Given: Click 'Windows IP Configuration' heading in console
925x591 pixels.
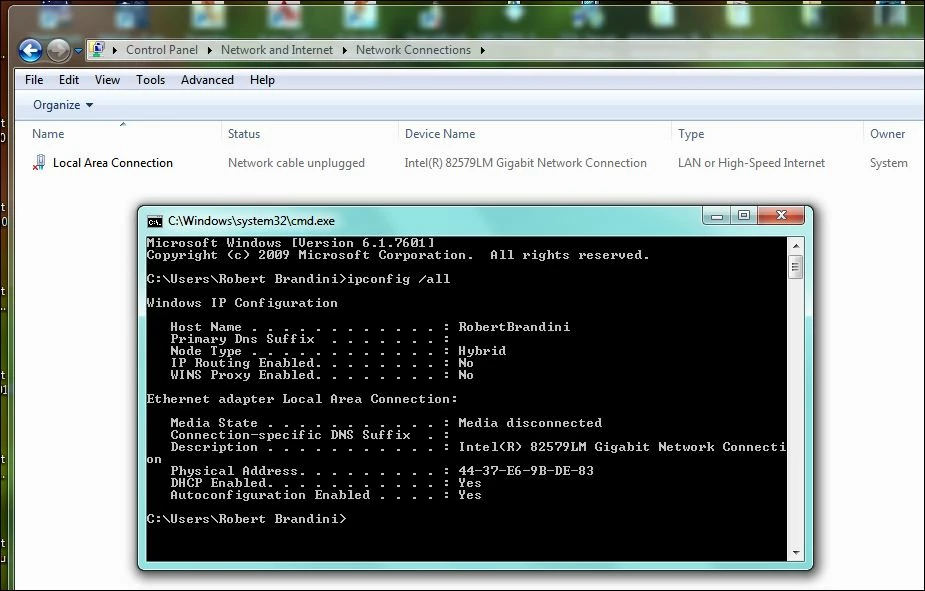Looking at the screenshot, I should pyautogui.click(x=242, y=303).
